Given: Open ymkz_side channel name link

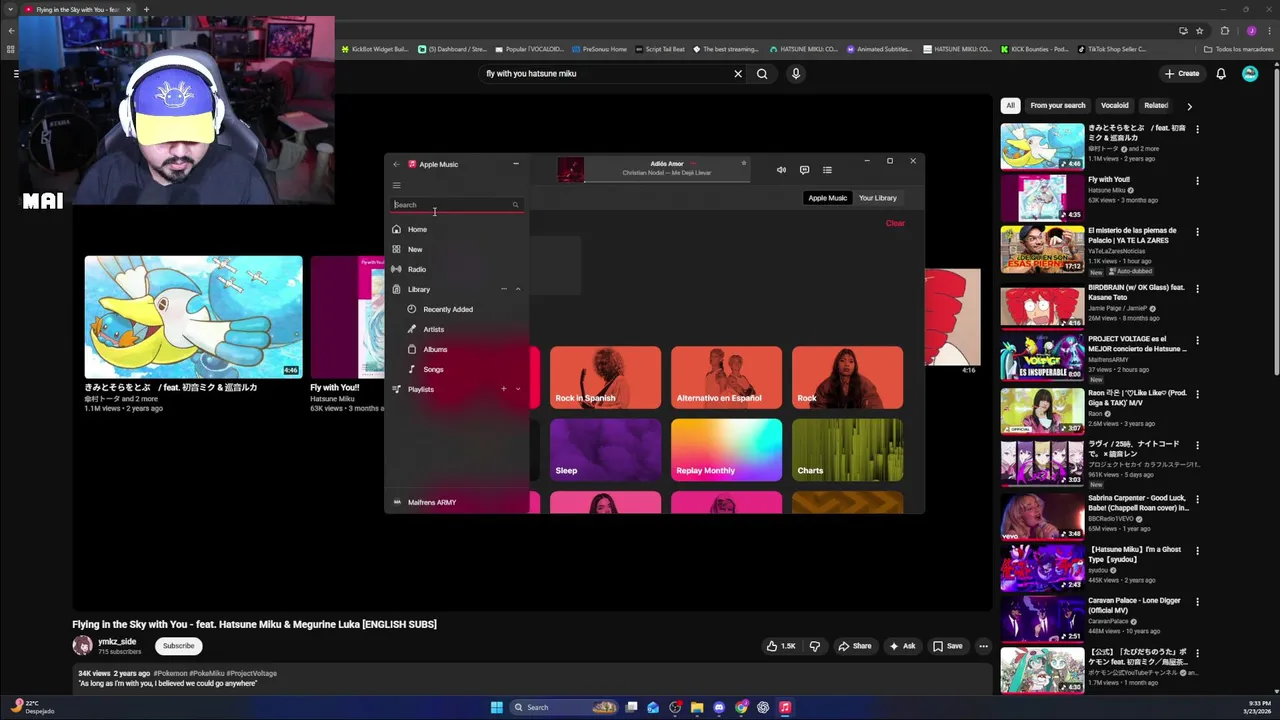Looking at the screenshot, I should tap(117, 642).
